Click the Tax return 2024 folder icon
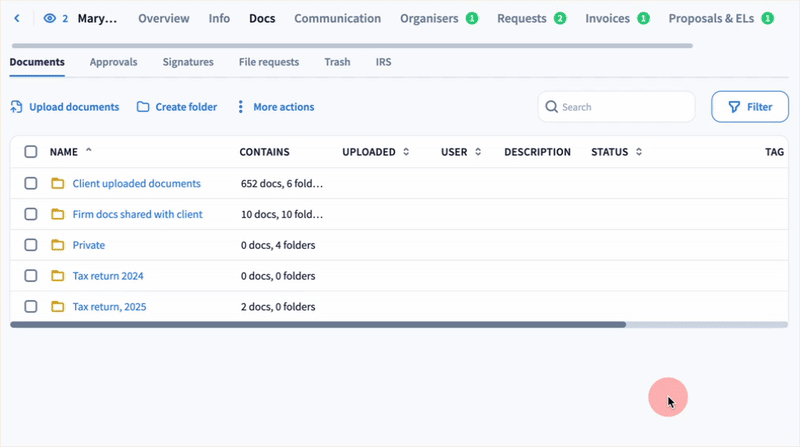The height and width of the screenshot is (447, 800). (x=57, y=276)
